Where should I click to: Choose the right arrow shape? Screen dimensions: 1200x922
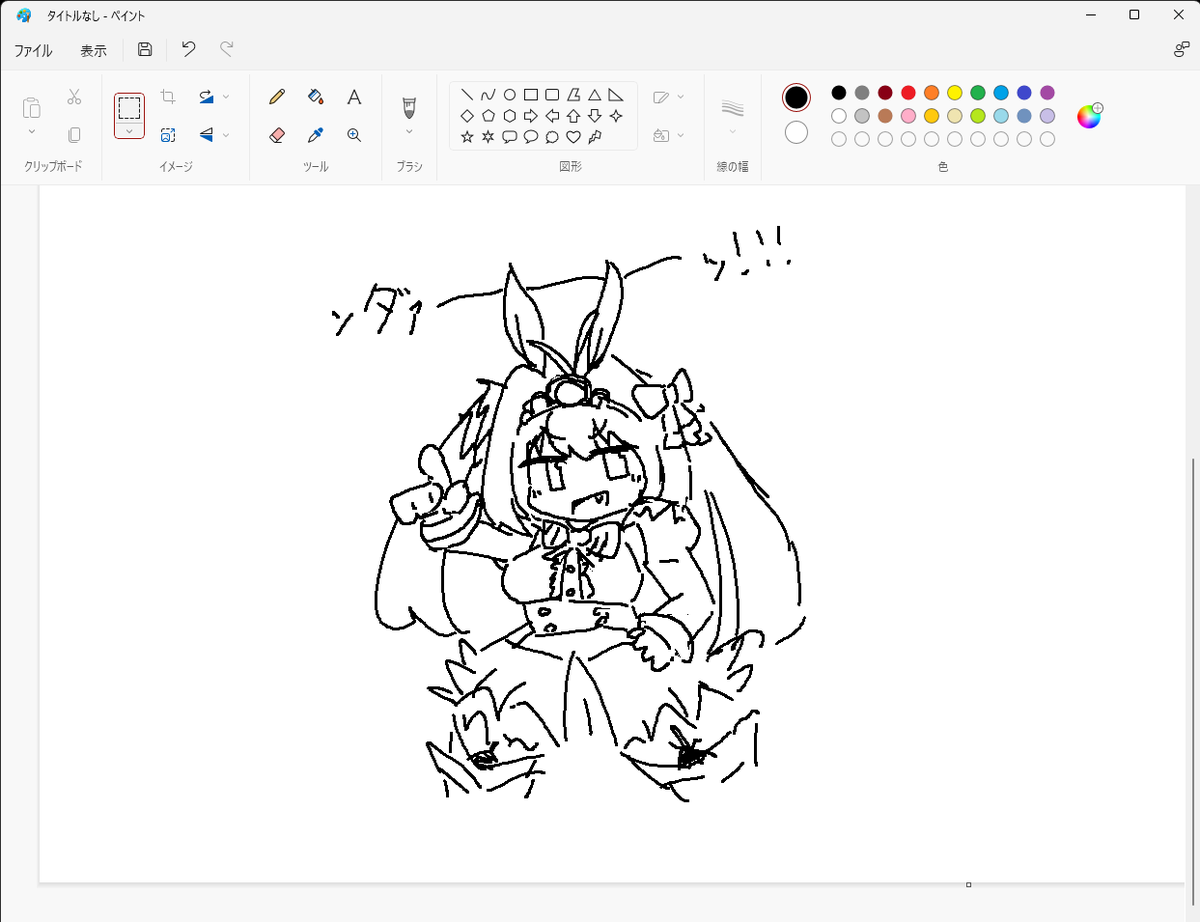[531, 115]
